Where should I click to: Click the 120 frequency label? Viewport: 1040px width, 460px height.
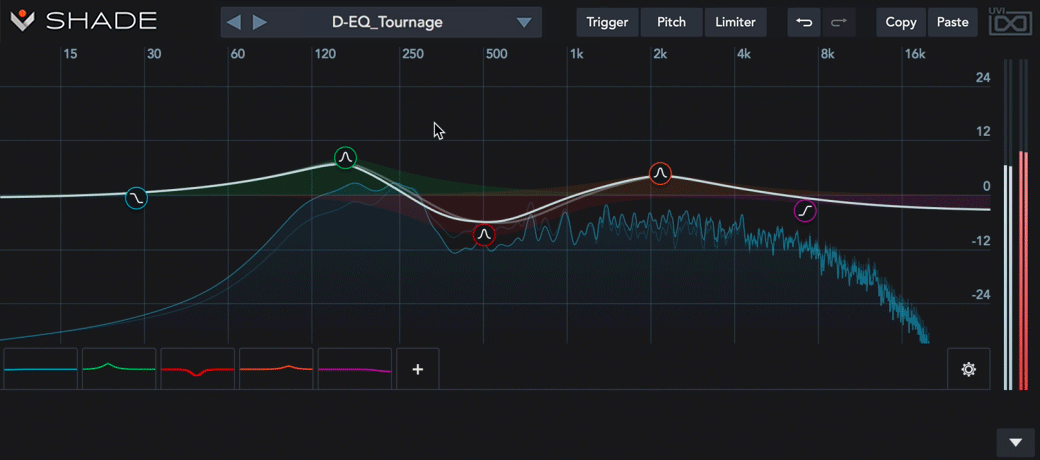pos(325,54)
